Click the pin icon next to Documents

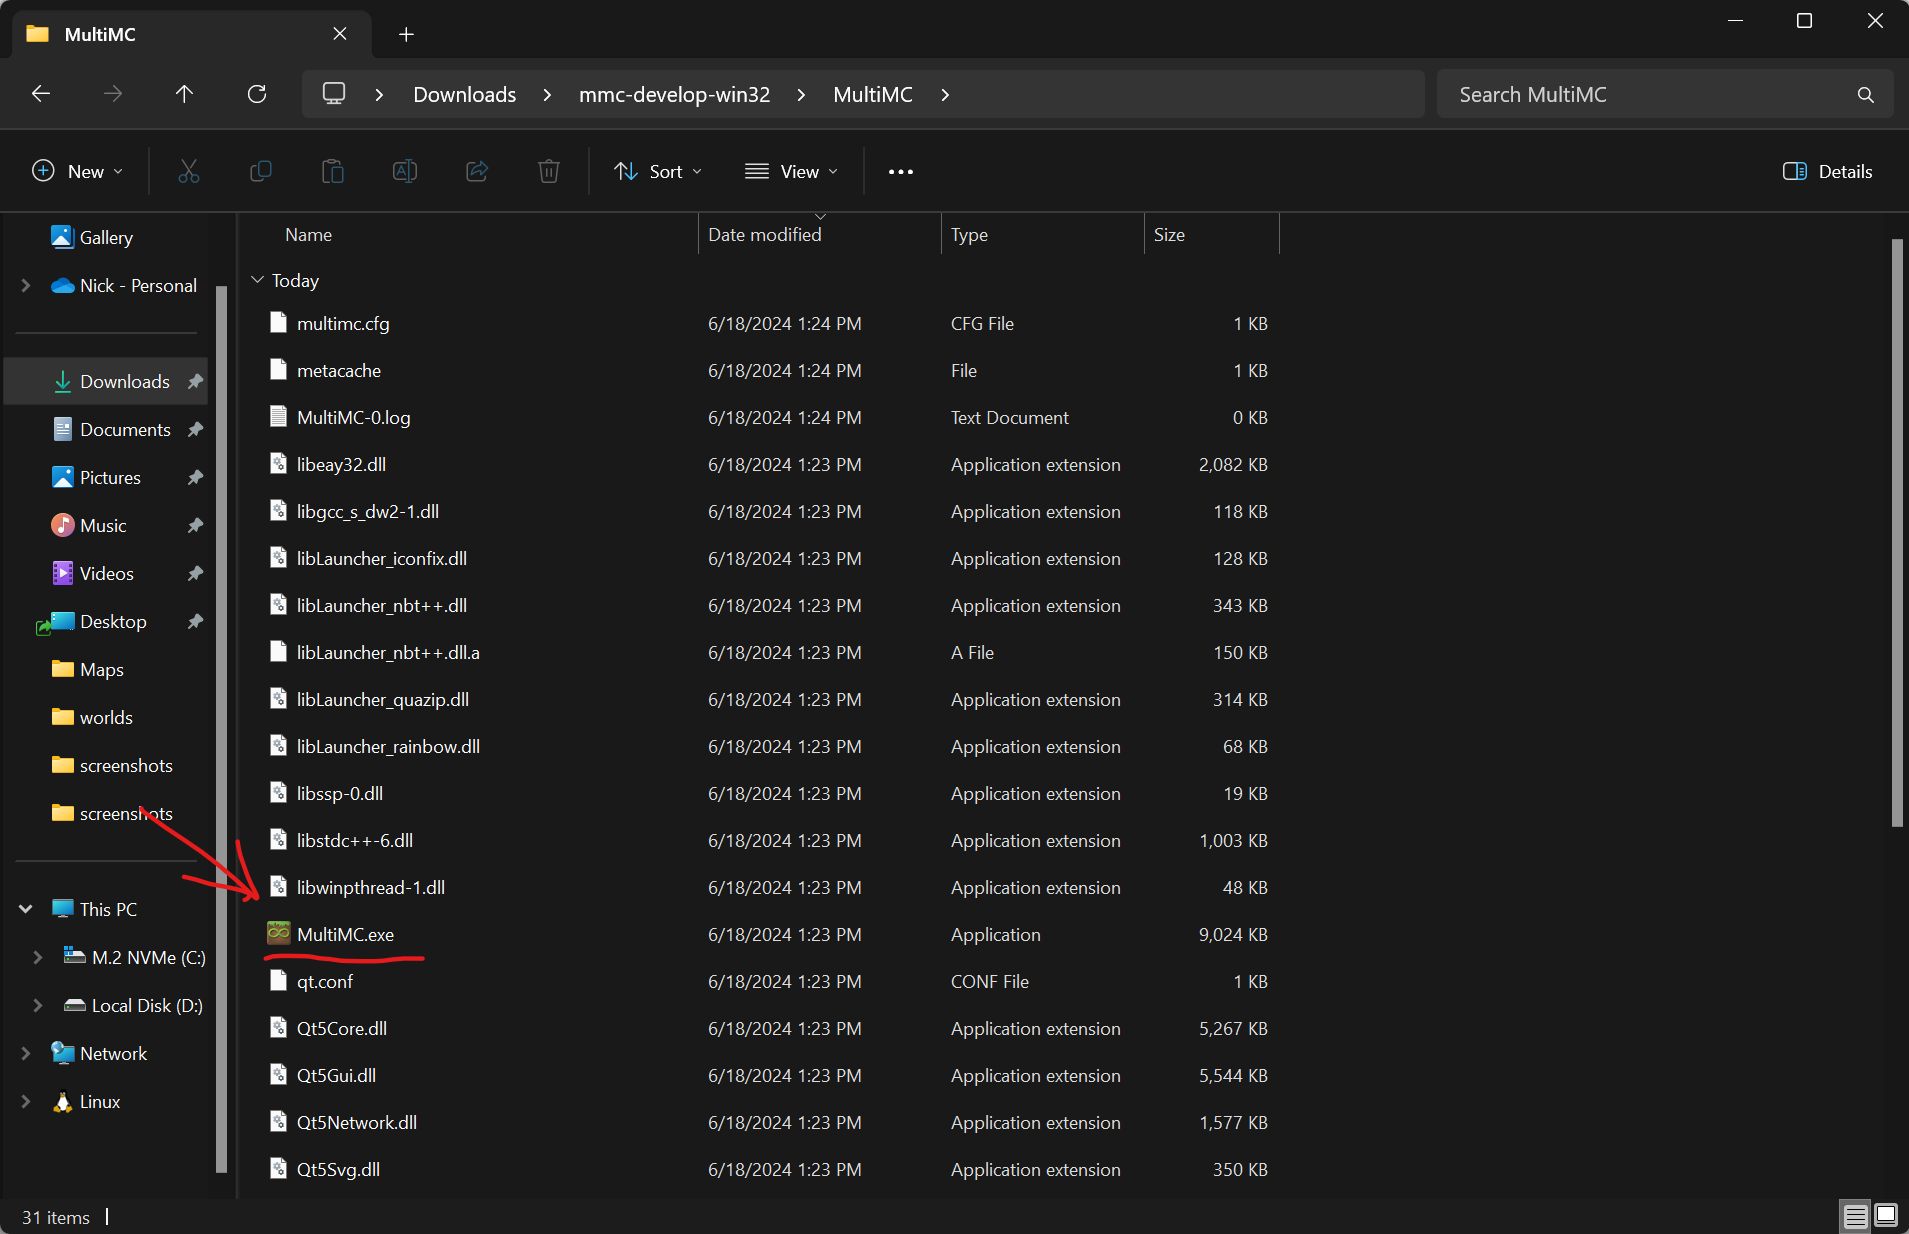tap(196, 430)
